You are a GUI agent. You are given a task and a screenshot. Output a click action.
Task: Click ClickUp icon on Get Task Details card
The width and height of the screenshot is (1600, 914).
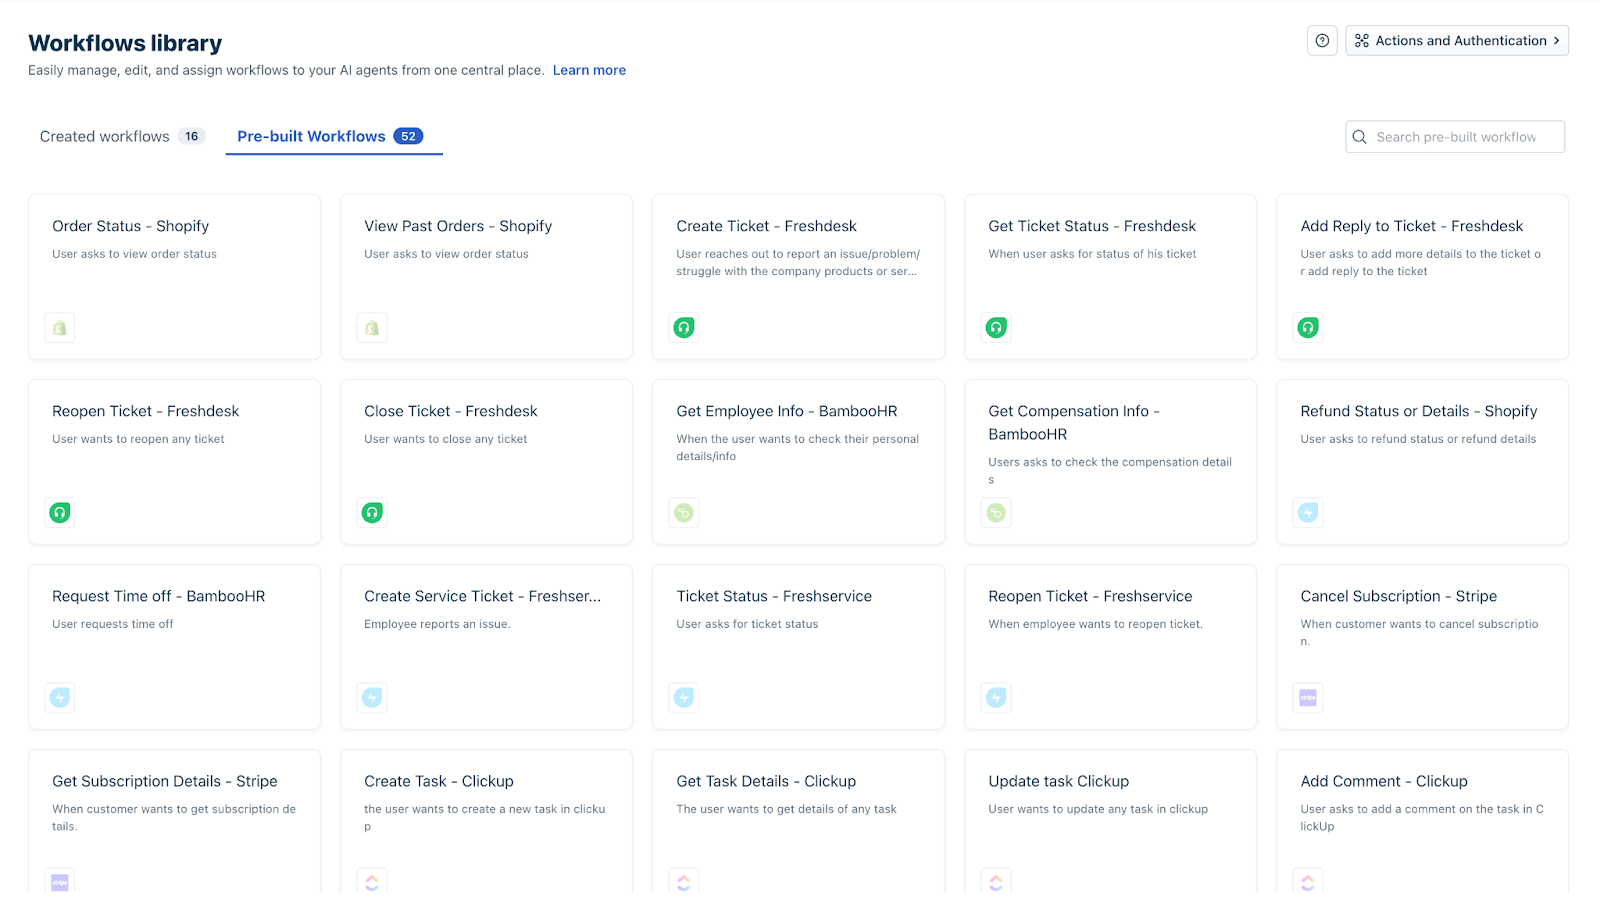click(684, 882)
